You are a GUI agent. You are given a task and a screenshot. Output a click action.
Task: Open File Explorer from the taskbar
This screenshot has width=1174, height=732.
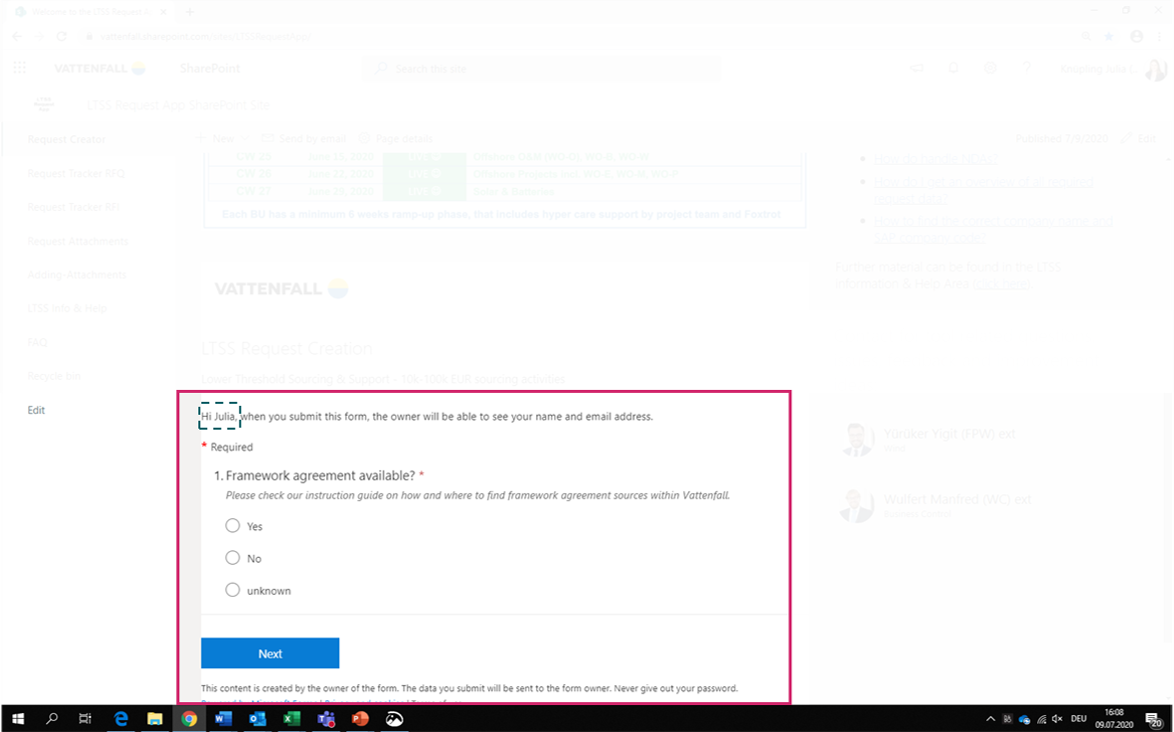point(155,719)
